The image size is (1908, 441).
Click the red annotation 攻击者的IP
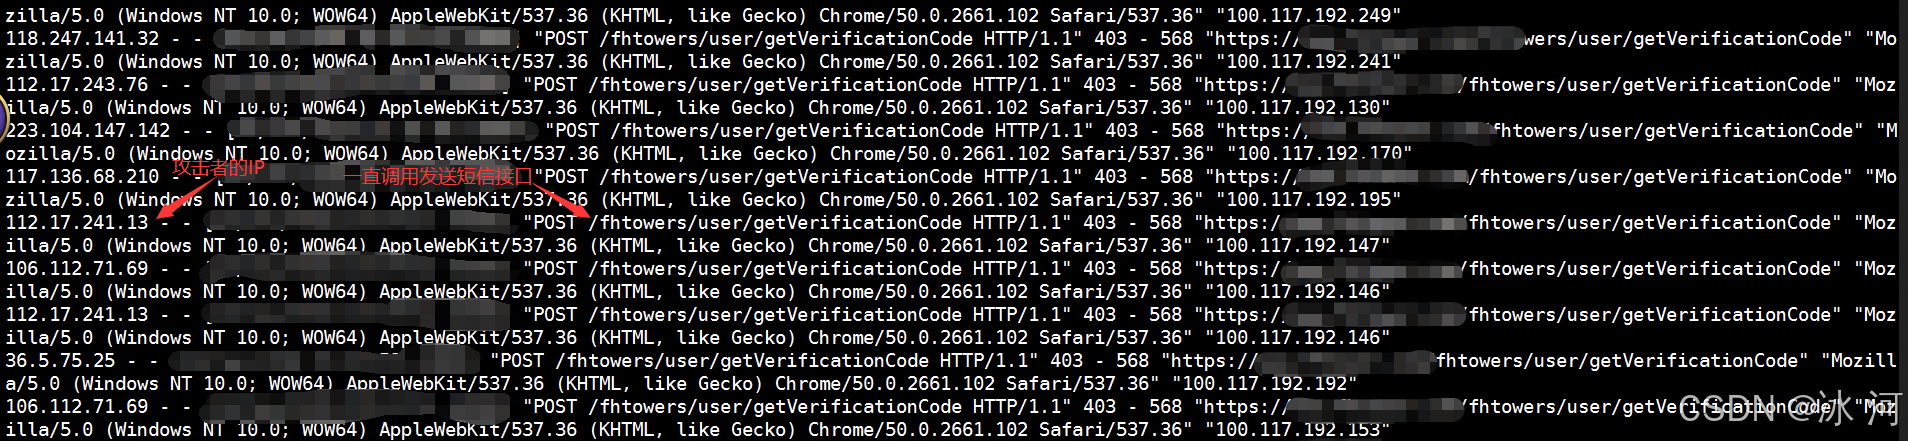coord(219,167)
